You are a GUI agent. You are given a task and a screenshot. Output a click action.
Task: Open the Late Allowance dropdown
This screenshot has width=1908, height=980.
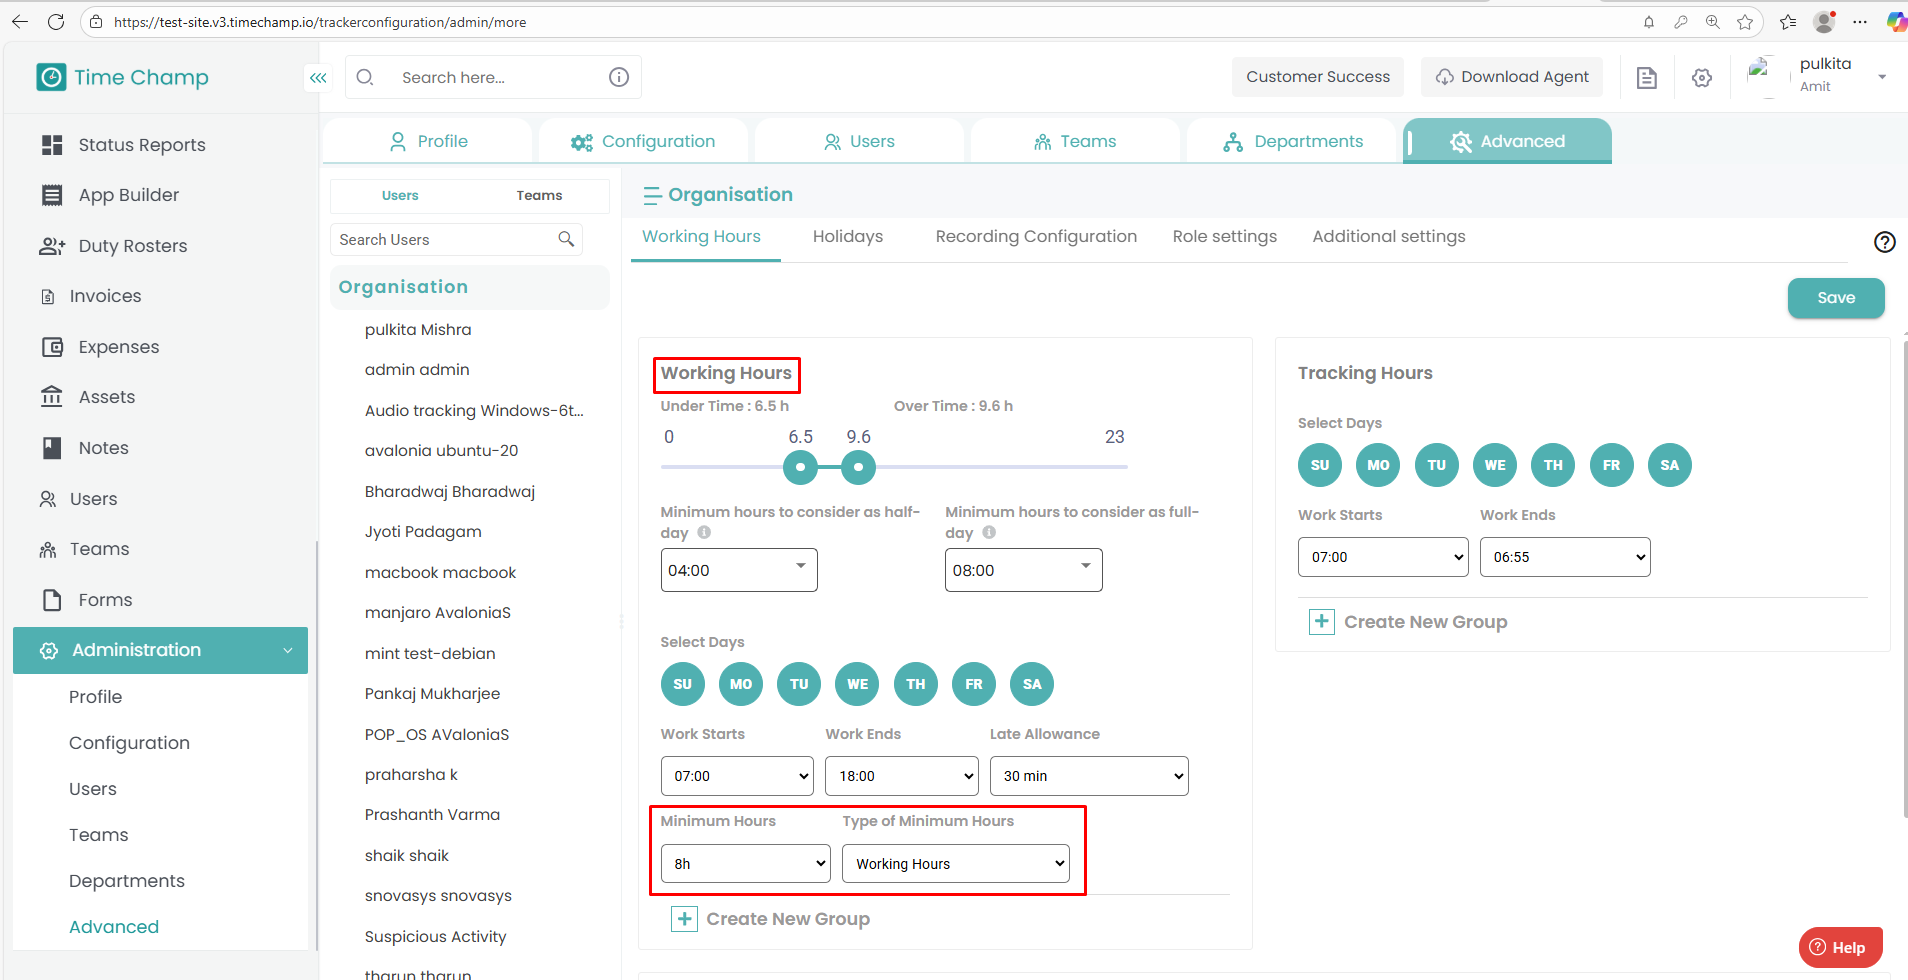tap(1088, 776)
